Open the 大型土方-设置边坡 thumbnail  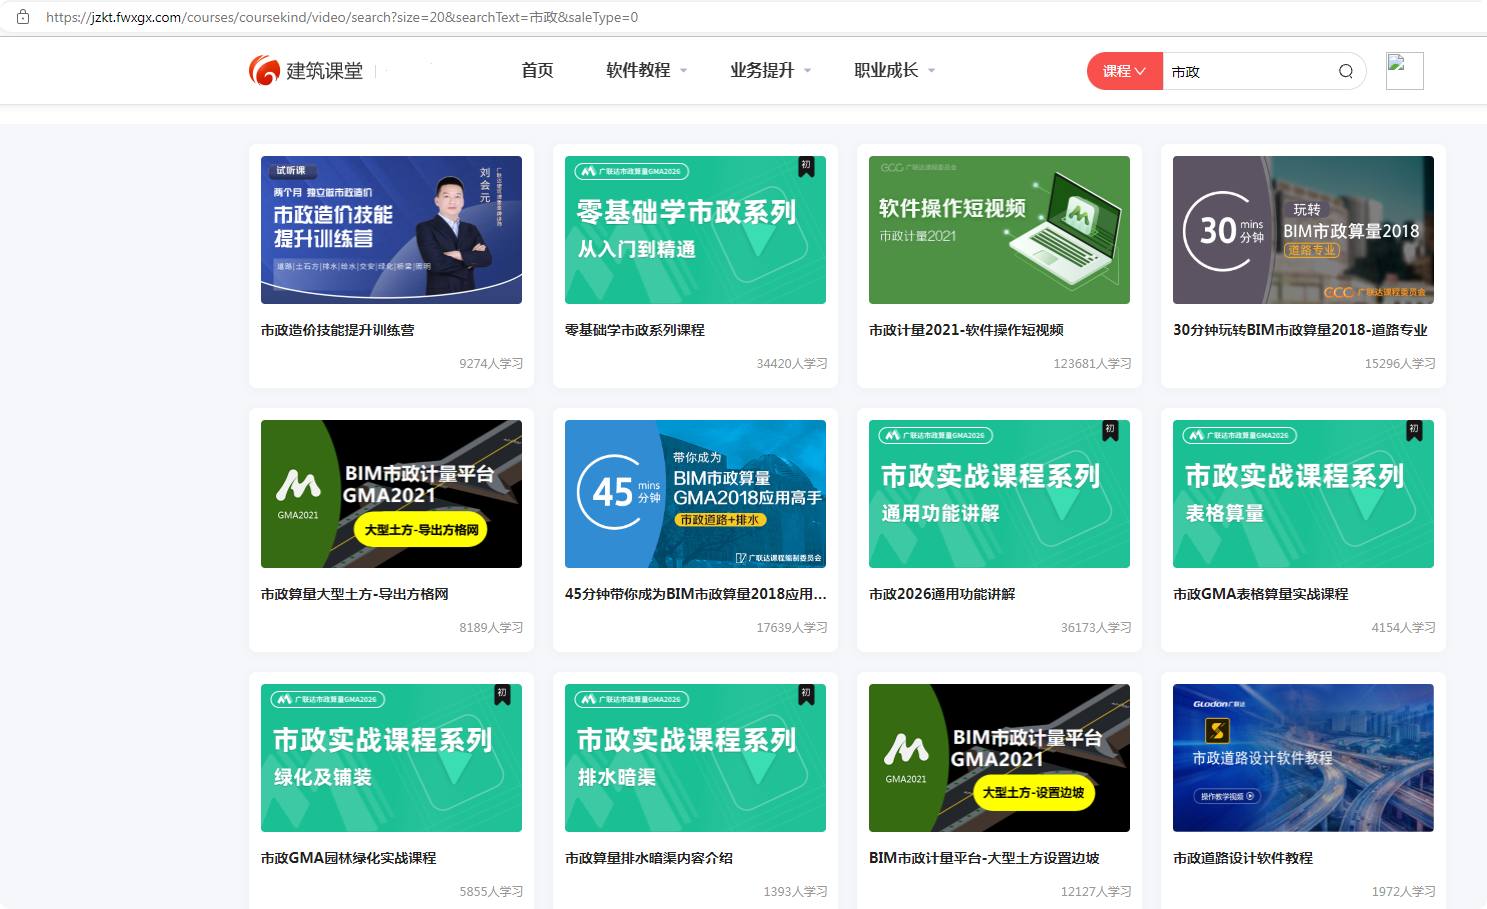click(x=999, y=758)
